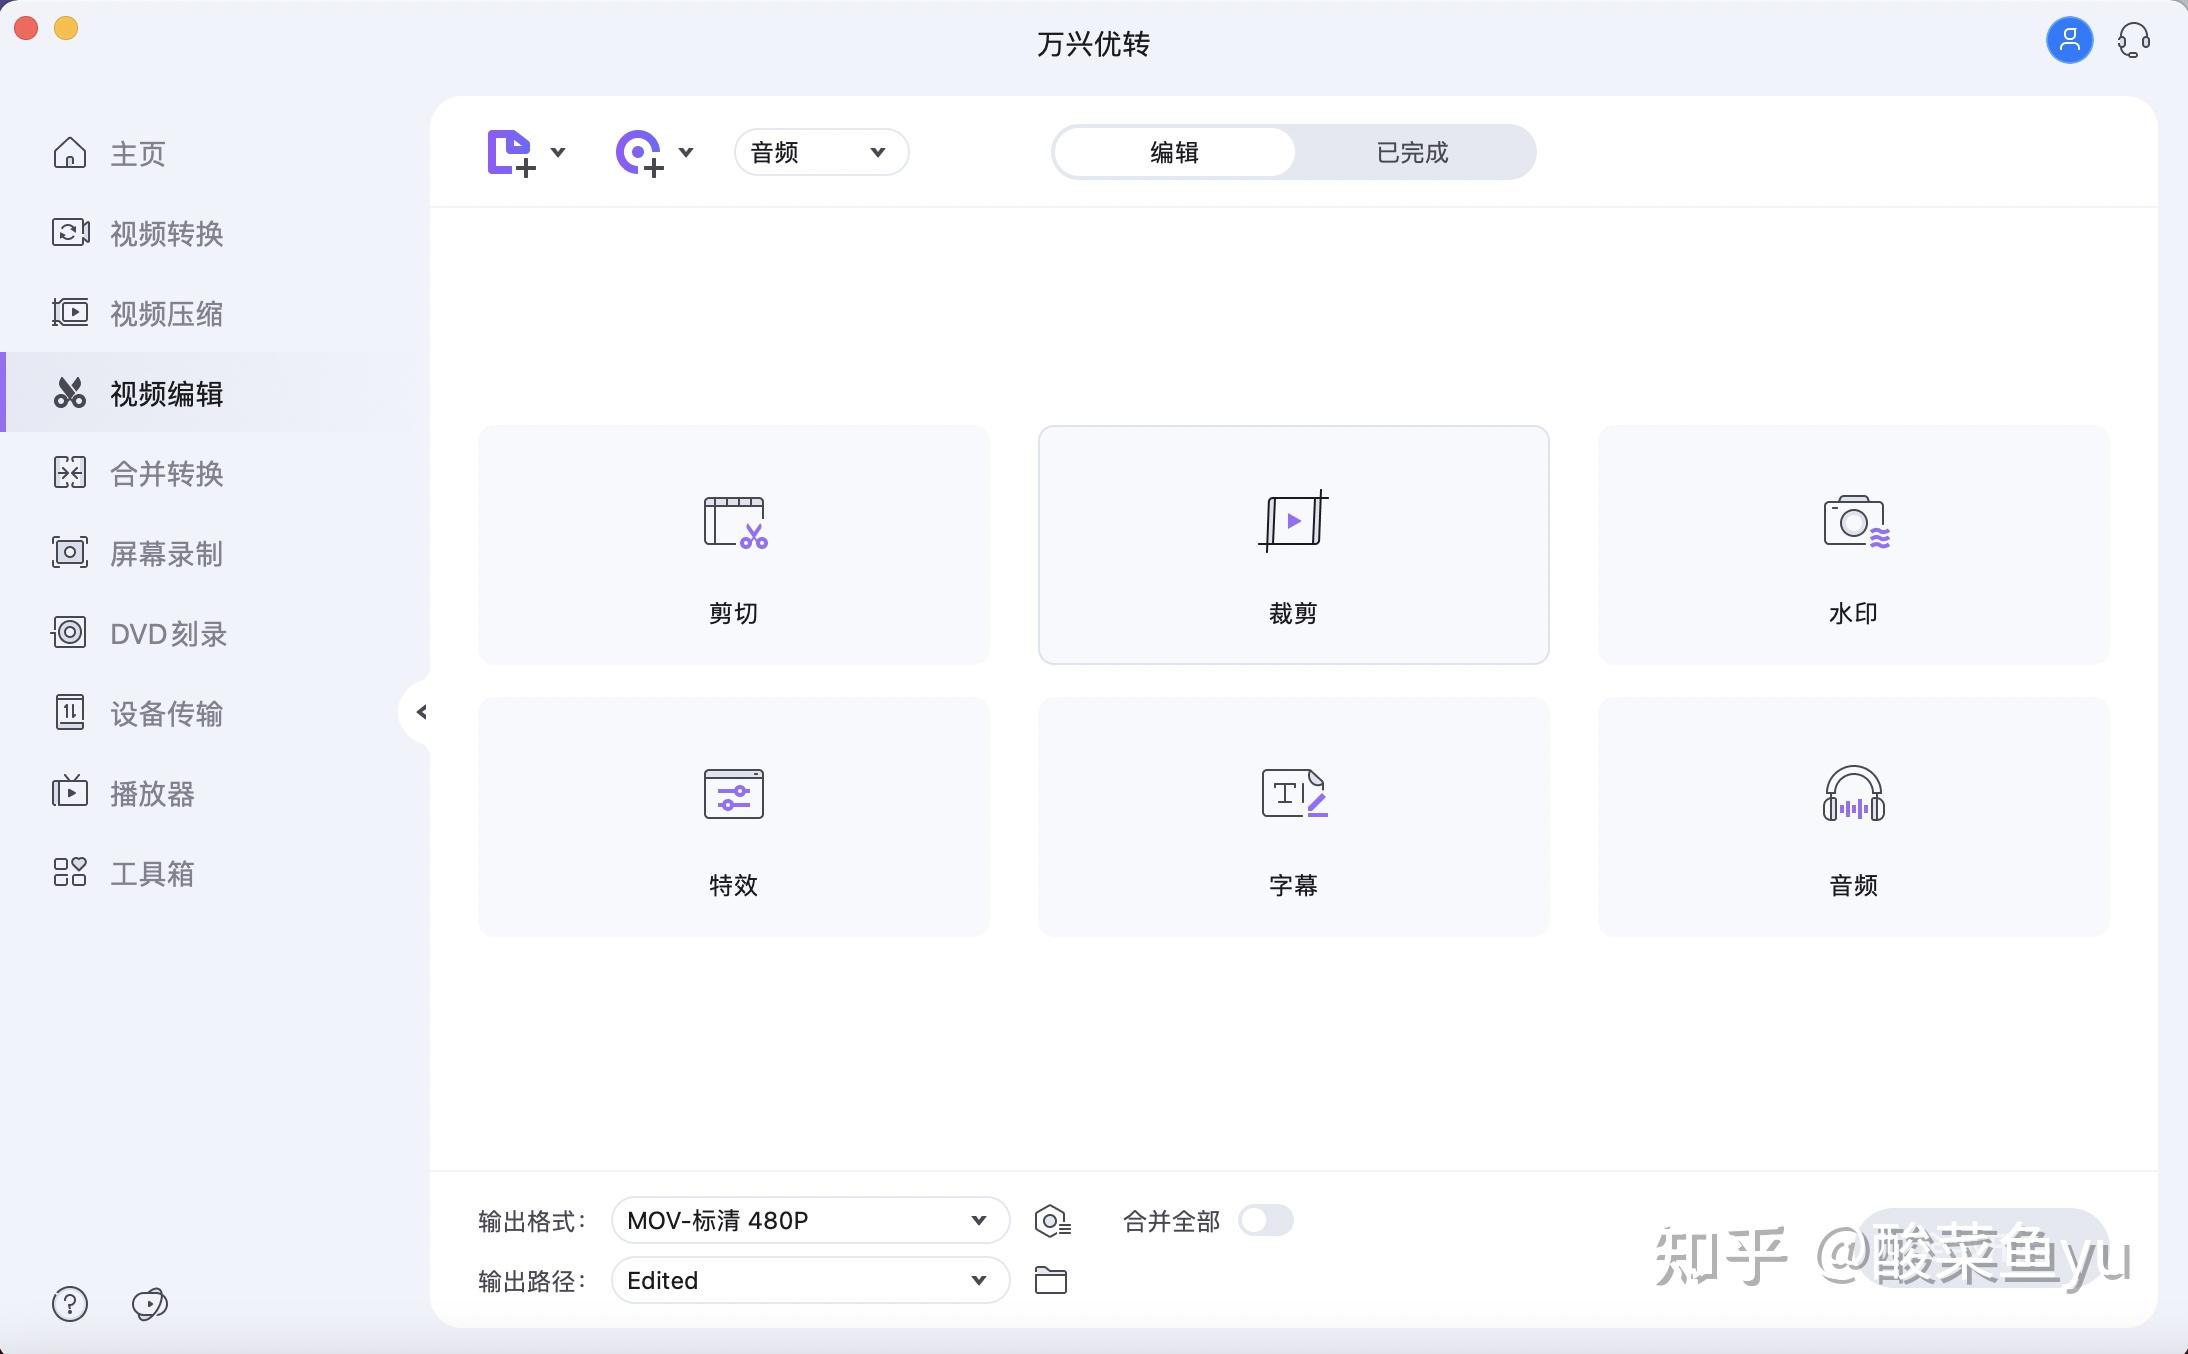
Task: Open the user account avatar
Action: tap(2069, 41)
